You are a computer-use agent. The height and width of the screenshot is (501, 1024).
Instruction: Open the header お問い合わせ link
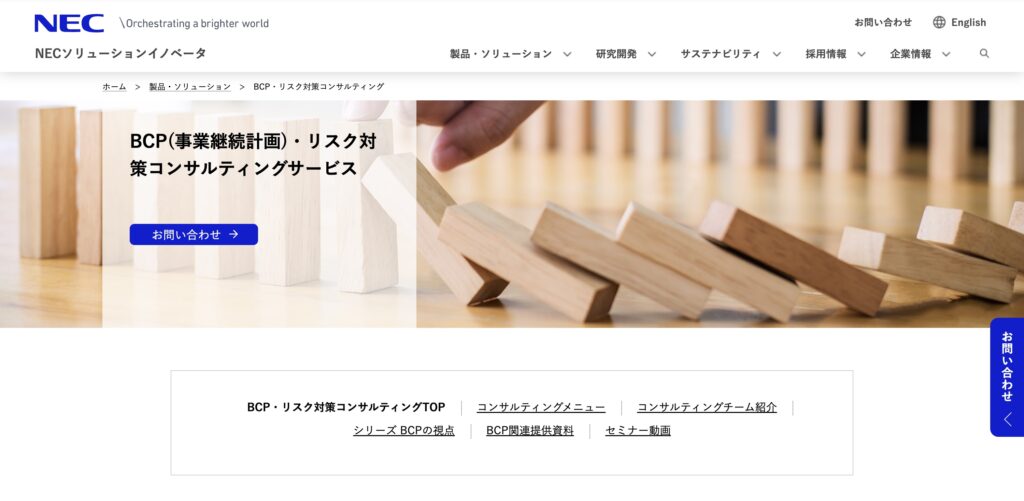883,22
